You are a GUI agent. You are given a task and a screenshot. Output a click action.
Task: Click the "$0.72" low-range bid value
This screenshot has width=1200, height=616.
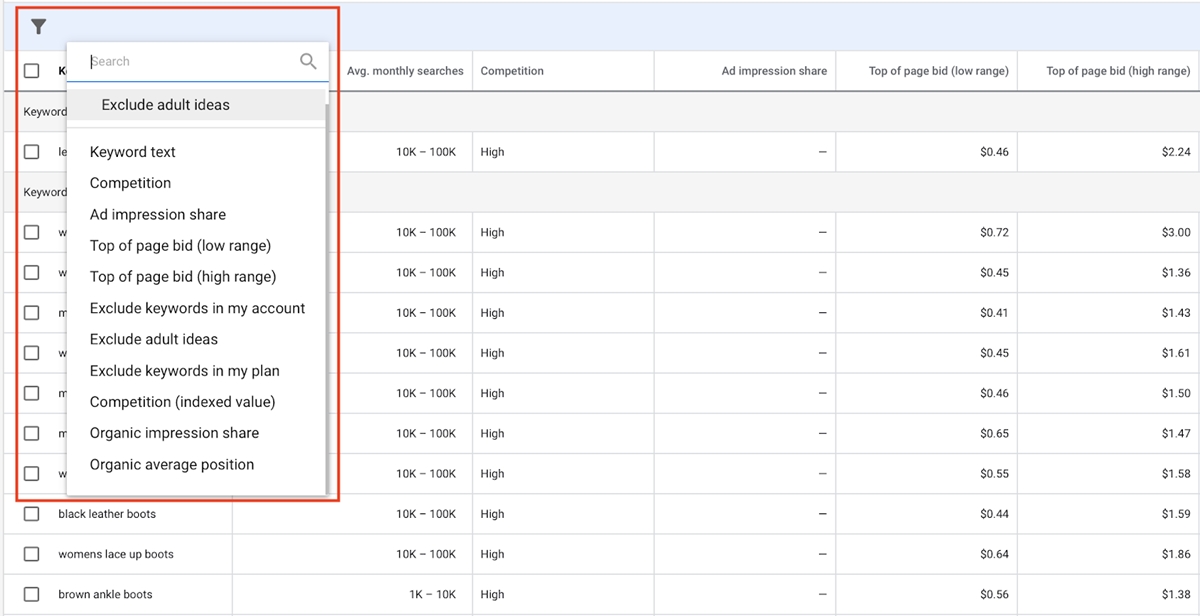[994, 232]
